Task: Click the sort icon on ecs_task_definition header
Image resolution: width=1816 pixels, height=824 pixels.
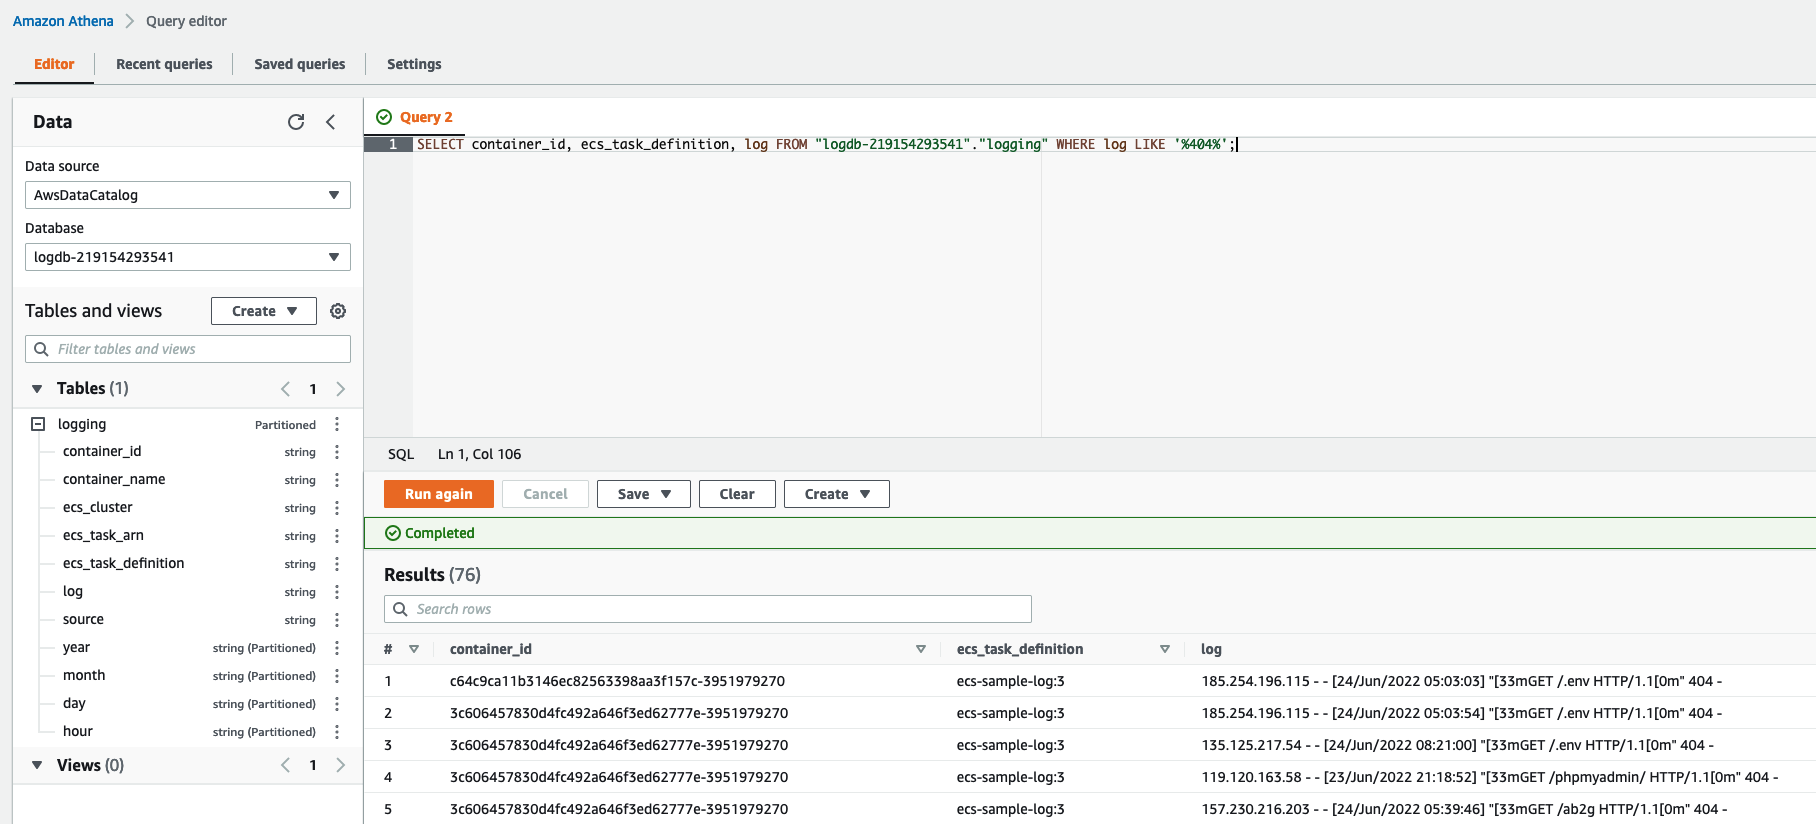Action: (1164, 649)
